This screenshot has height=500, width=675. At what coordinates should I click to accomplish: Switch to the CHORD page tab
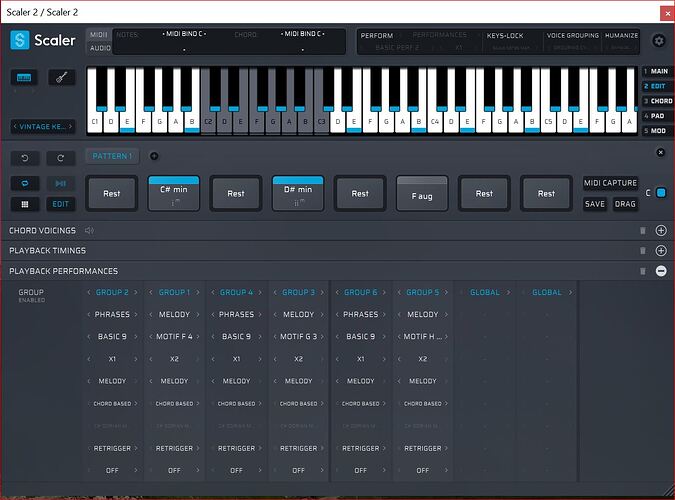point(657,101)
